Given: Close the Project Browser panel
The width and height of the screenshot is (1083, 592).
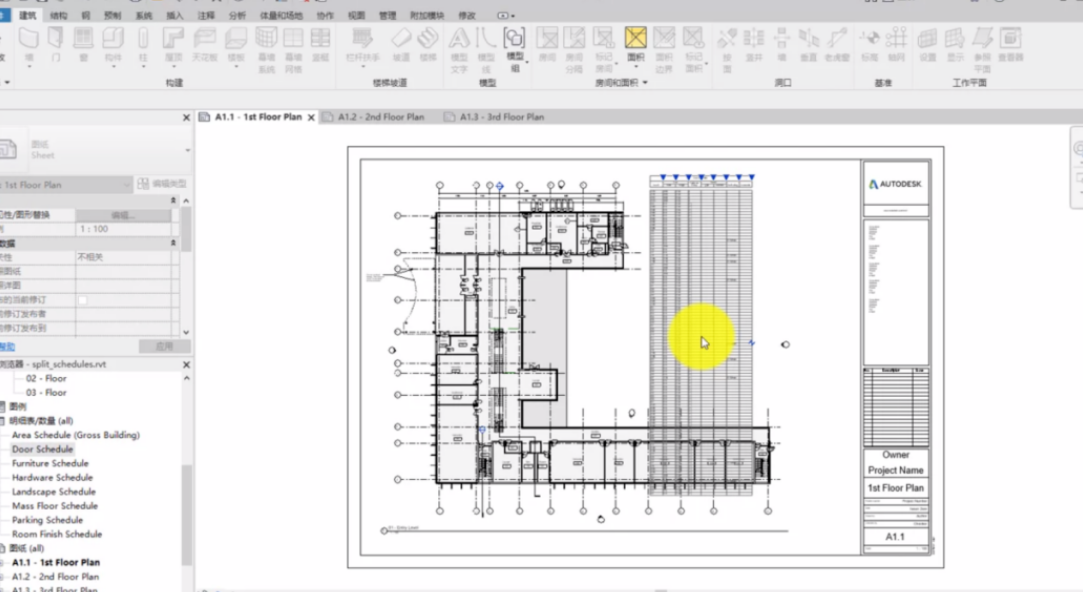Looking at the screenshot, I should click(186, 364).
